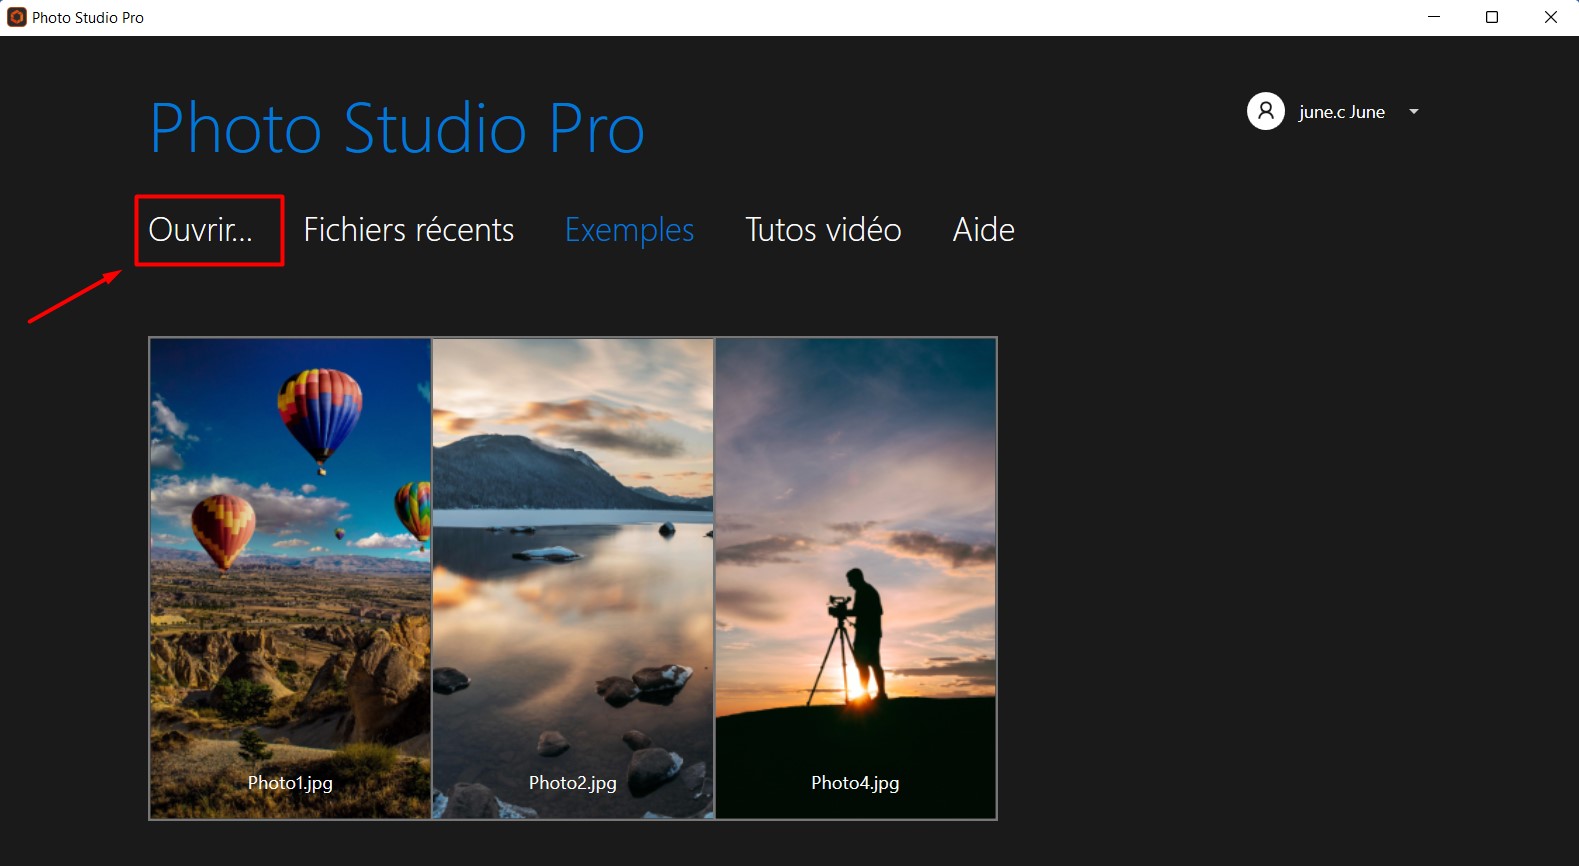Image resolution: width=1579 pixels, height=866 pixels.
Task: Go to the Aide tab
Action: [984, 230]
